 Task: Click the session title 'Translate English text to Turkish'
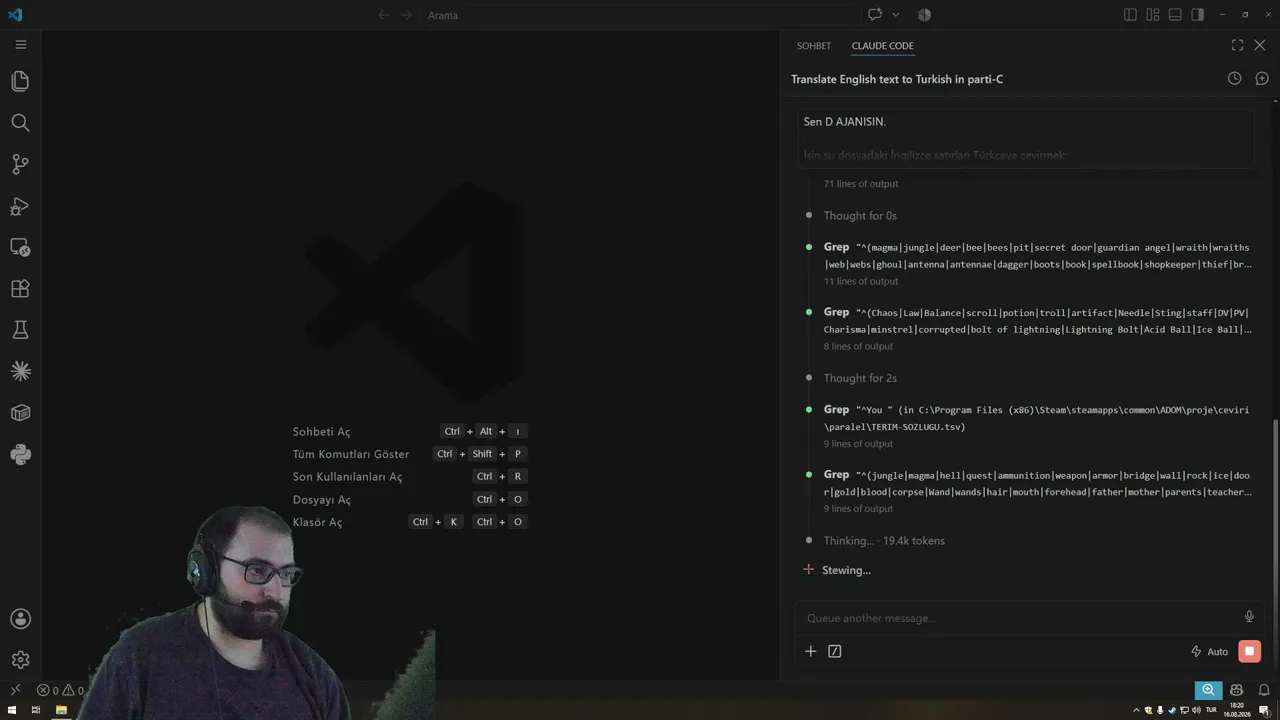click(x=897, y=79)
